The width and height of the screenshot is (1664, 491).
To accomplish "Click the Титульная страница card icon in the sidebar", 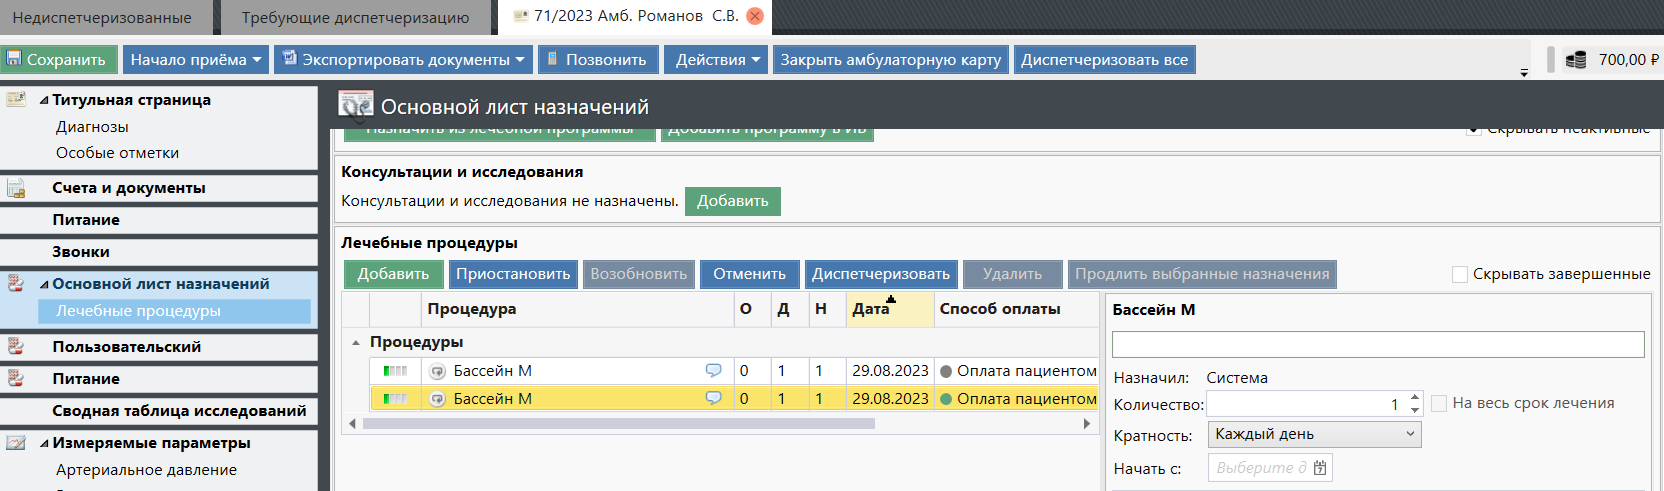I will pos(16,99).
